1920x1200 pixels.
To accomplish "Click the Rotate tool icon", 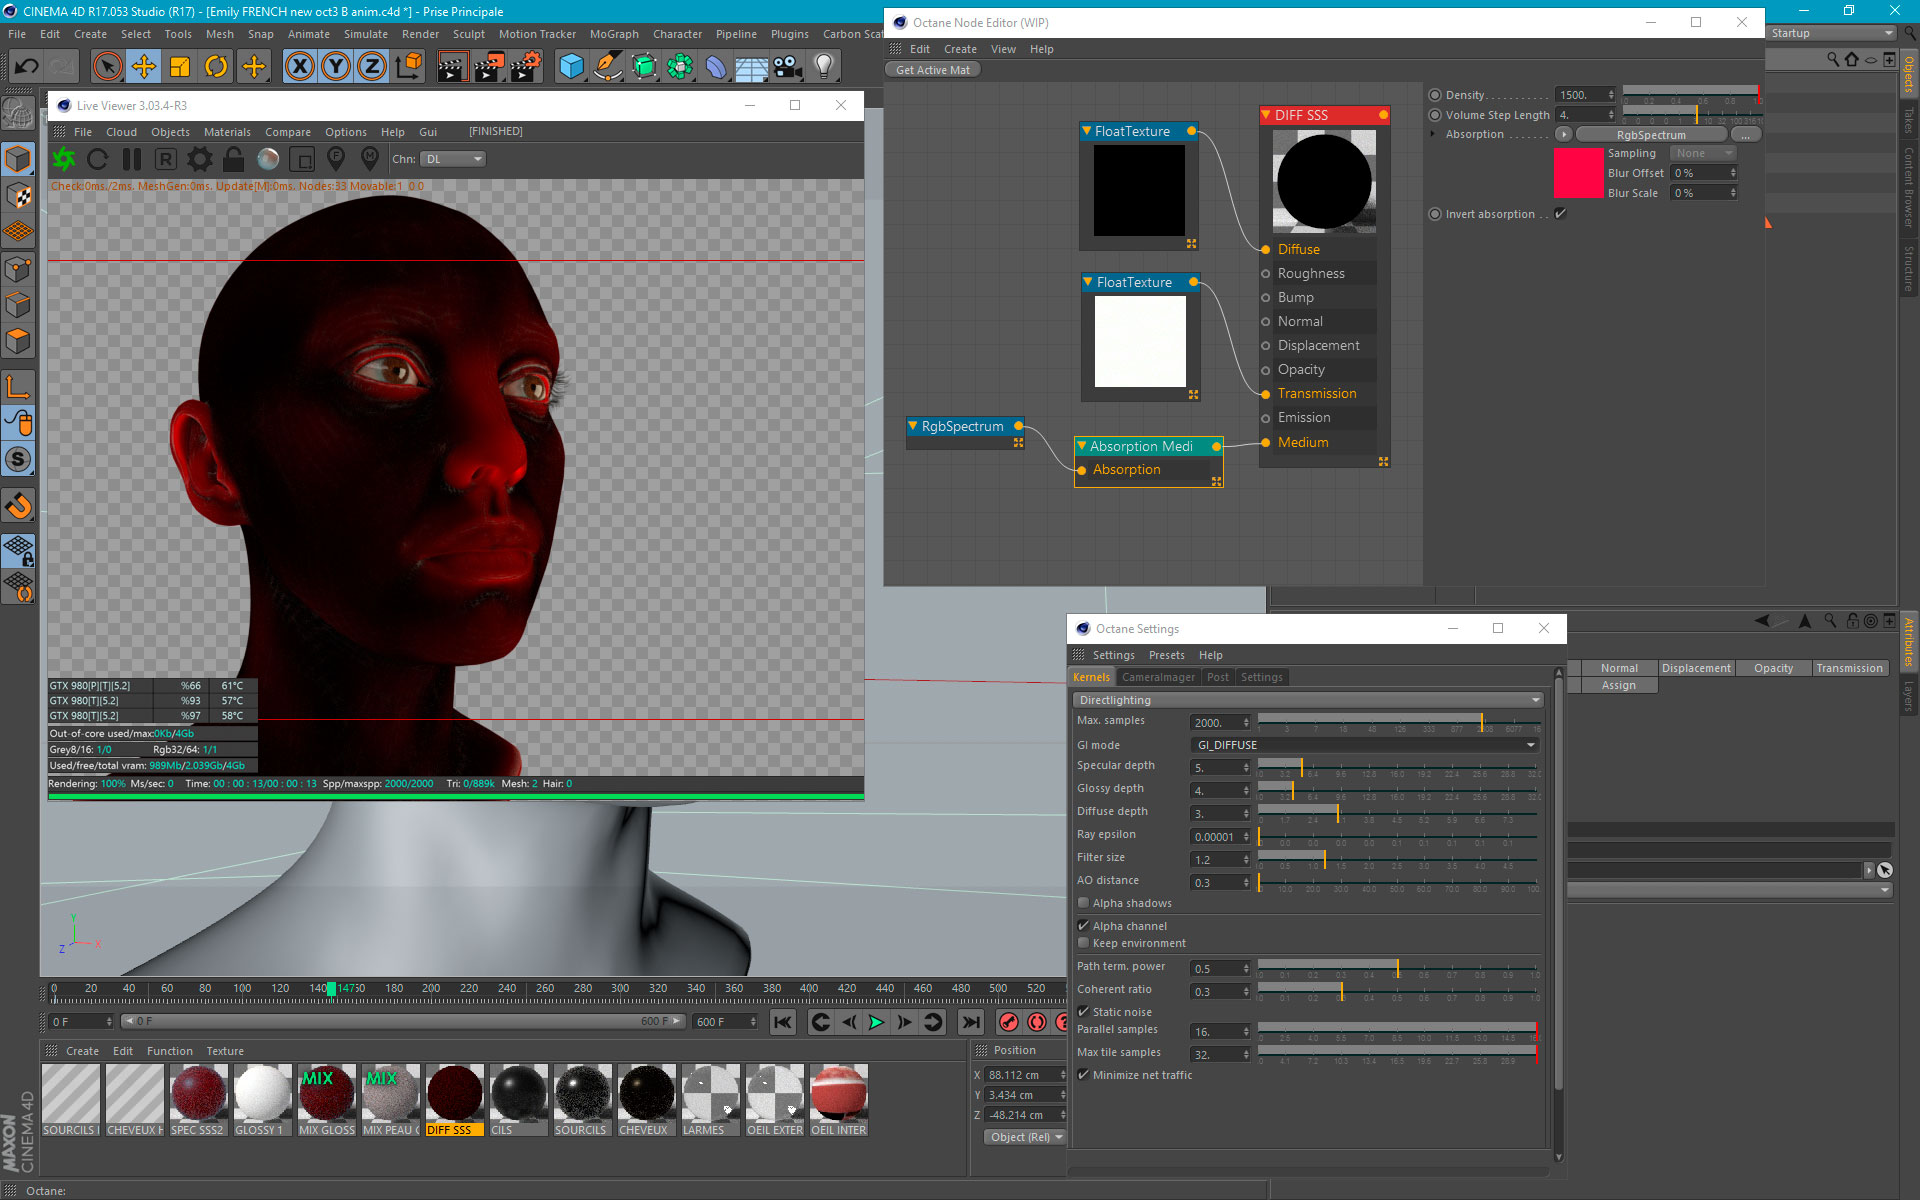I will click(216, 67).
